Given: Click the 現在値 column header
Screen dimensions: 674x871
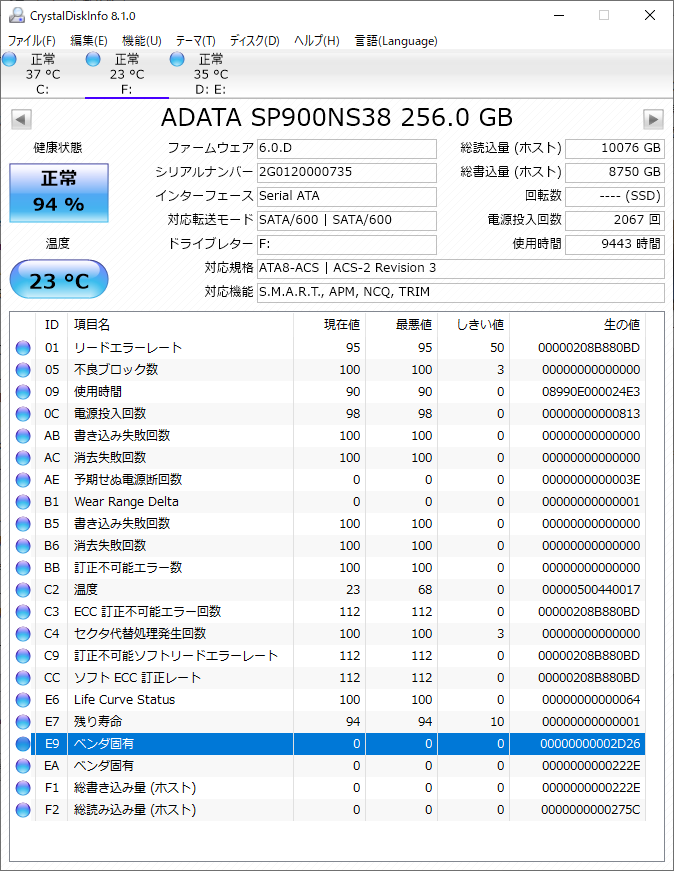Looking at the screenshot, I should click(x=329, y=324).
